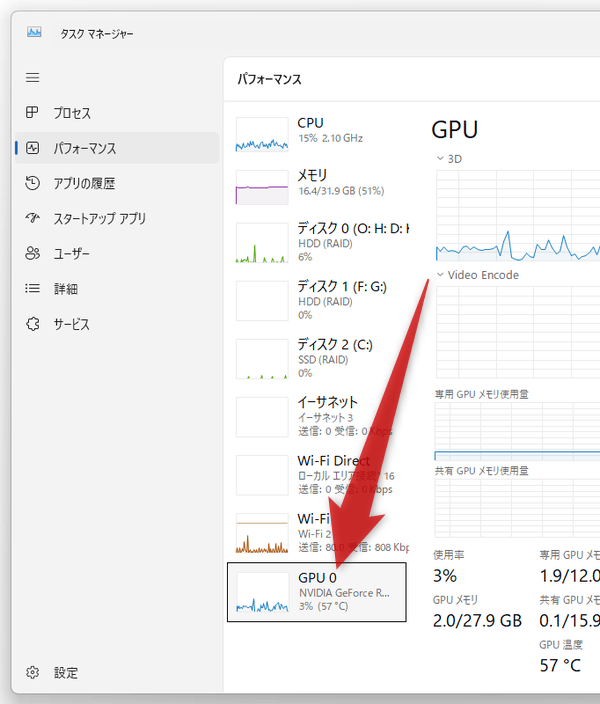Image resolution: width=600 pixels, height=704 pixels.
Task: Click the 詳細 list icon
Action: click(32, 288)
